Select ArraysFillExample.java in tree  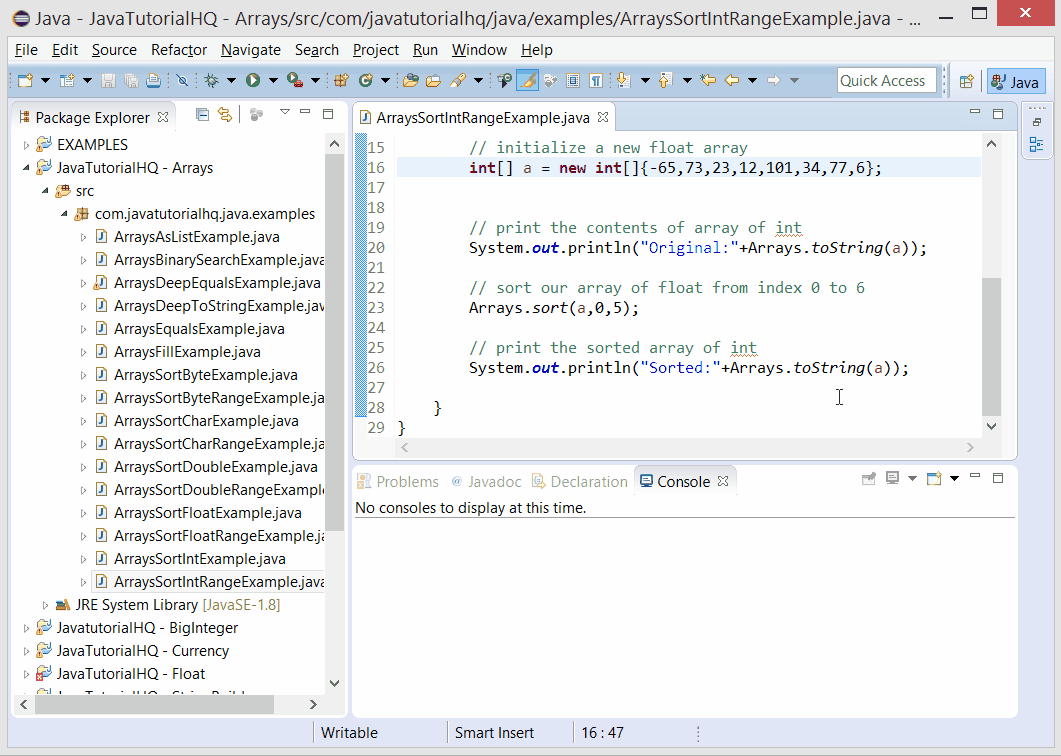[x=187, y=352]
